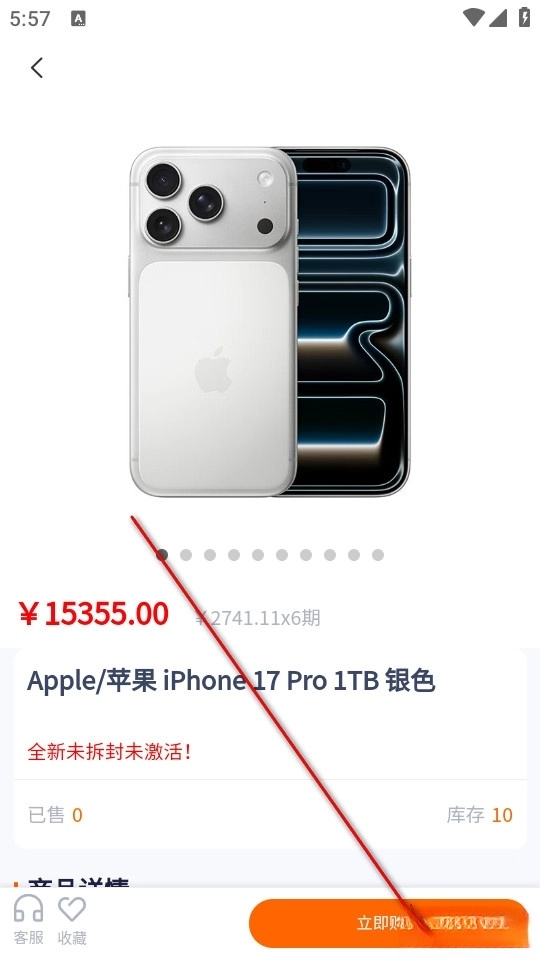Tap the ¥2741.11x6期 installment text
The width and height of the screenshot is (540, 960).
[258, 618]
